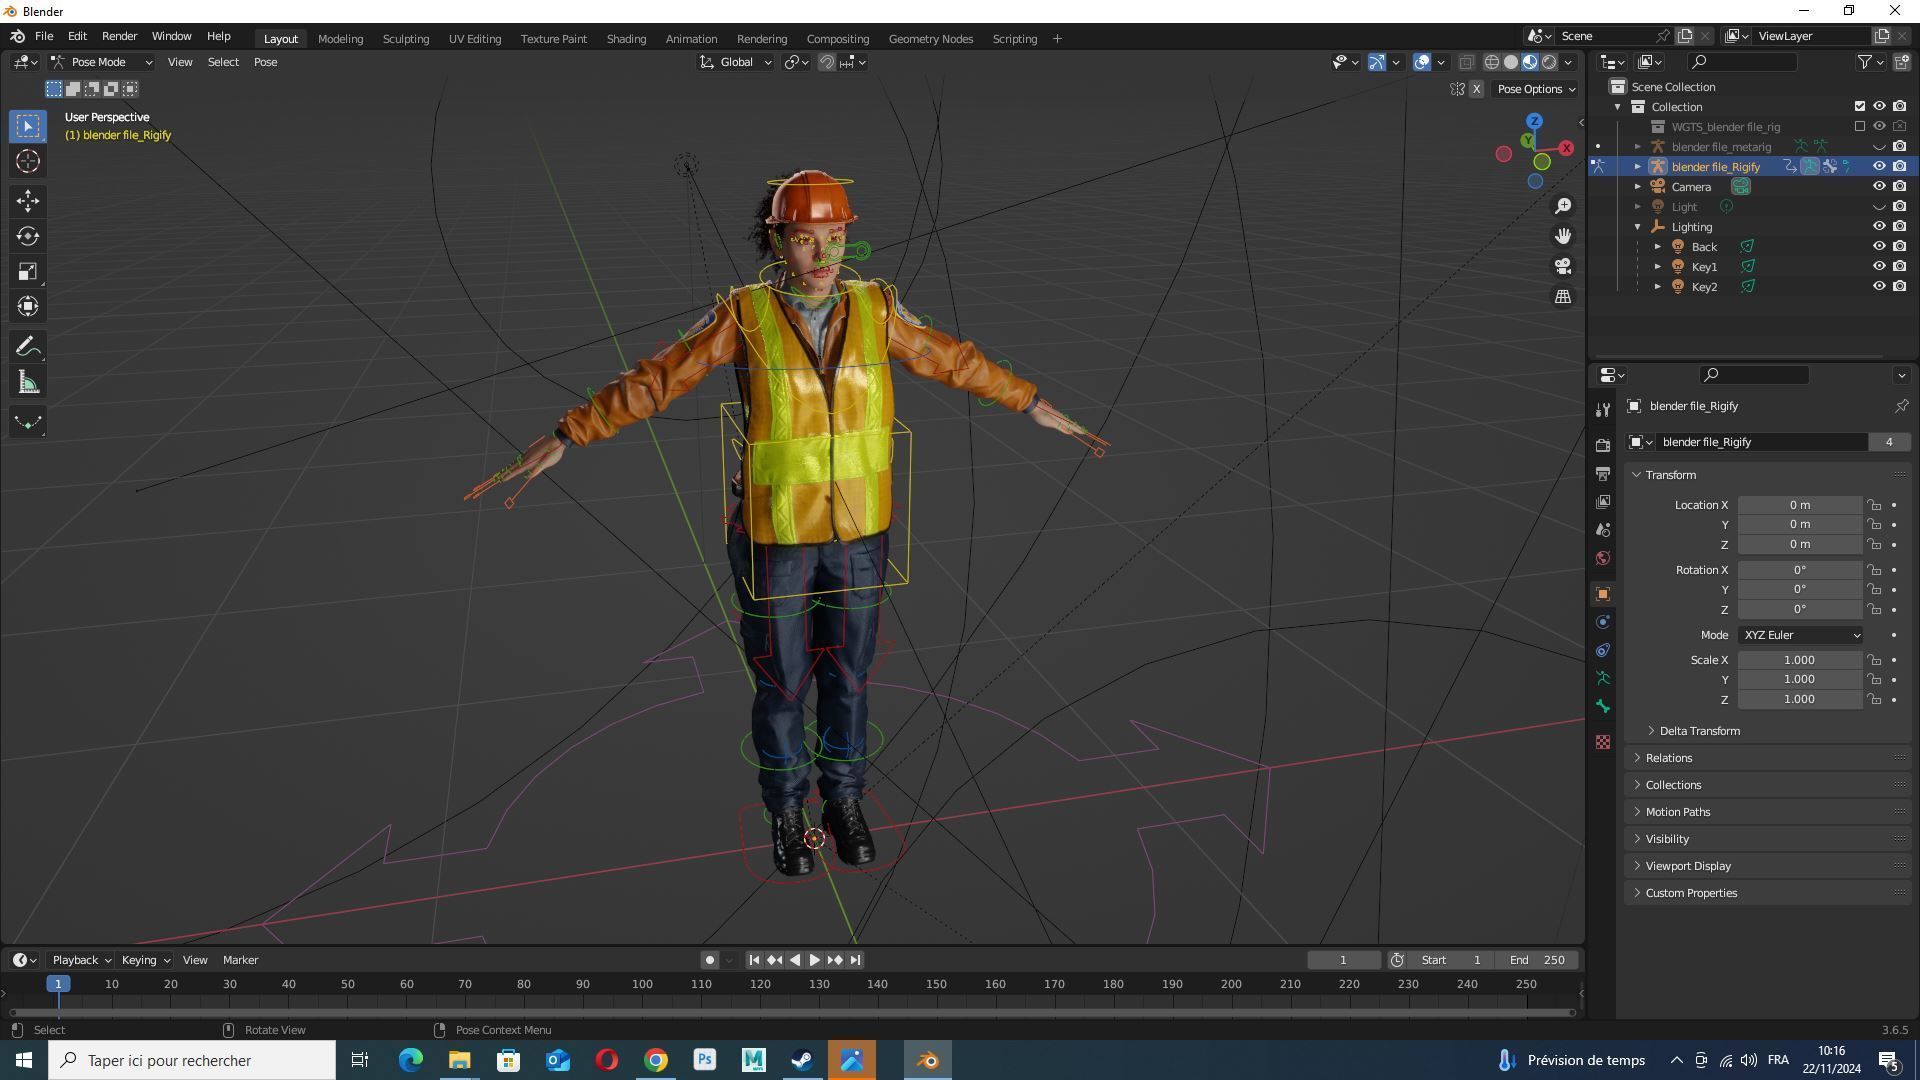Viewport: 1920px width, 1080px height.
Task: Open the Physics properties tab
Action: 1603,622
